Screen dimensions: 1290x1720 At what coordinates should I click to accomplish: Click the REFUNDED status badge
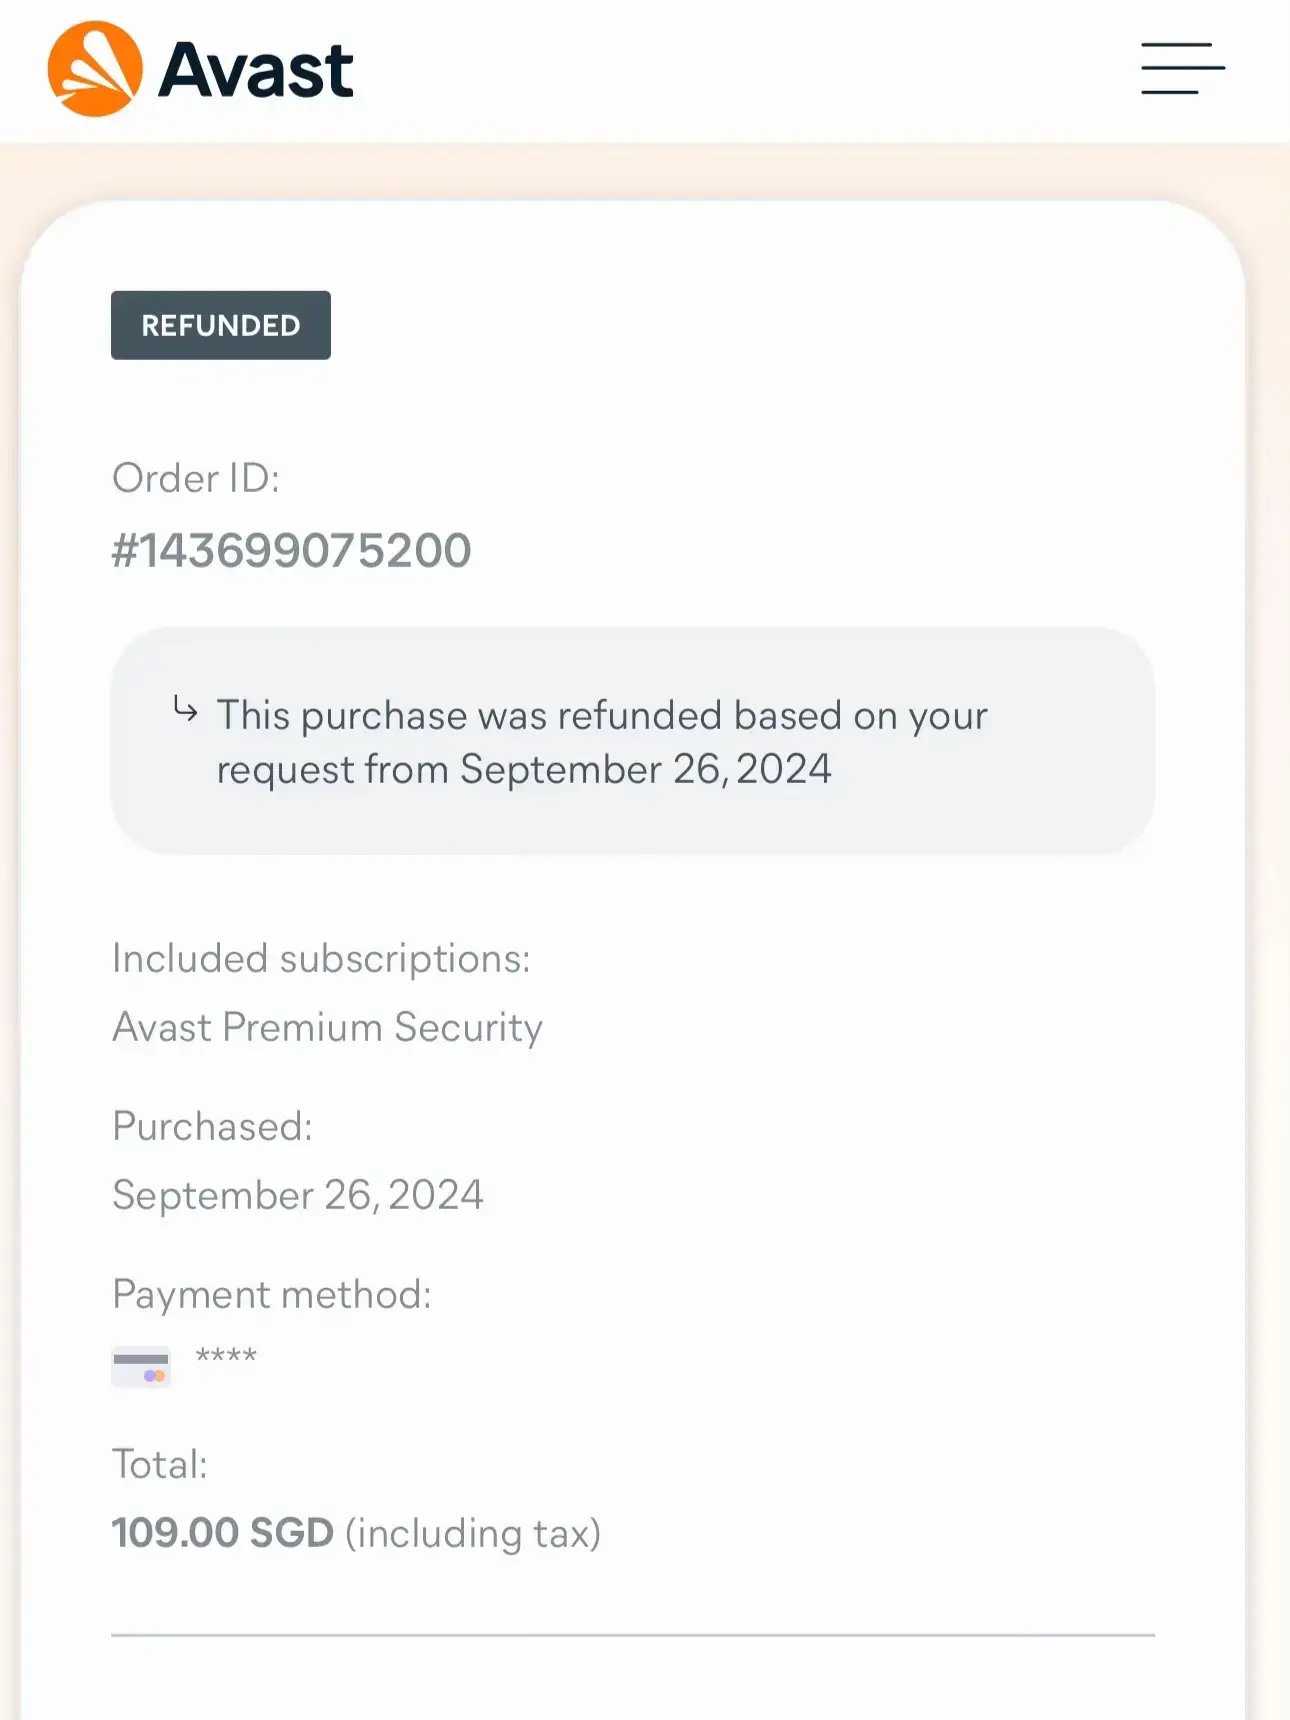[221, 325]
